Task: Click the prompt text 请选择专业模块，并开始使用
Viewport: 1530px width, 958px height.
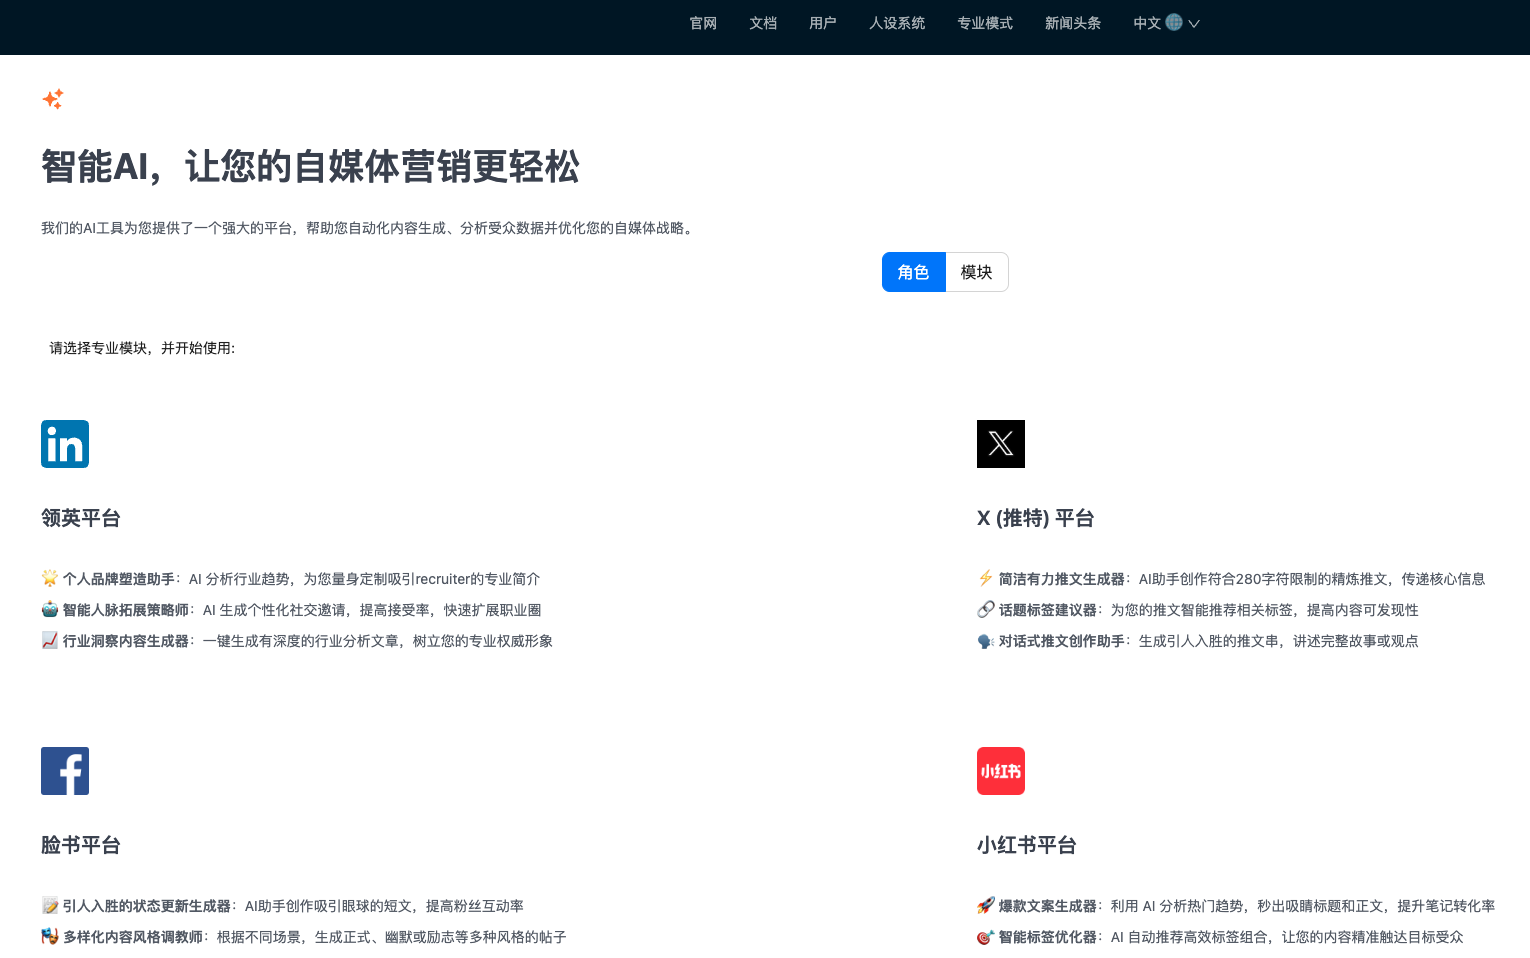Action: point(142,348)
